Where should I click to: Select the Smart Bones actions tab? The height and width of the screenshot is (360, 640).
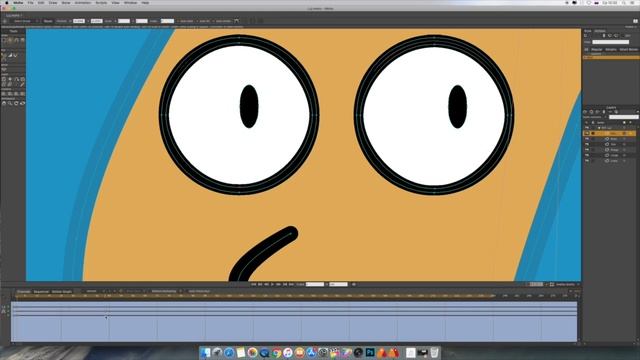point(629,49)
